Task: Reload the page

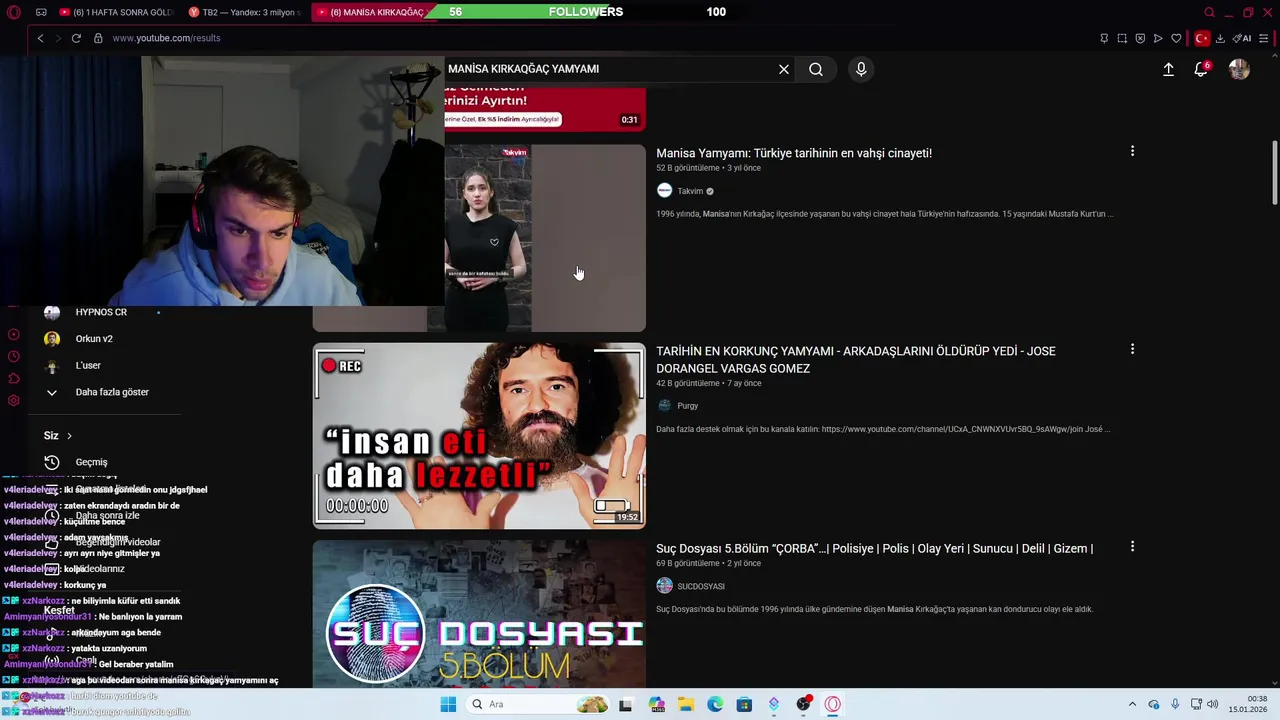Action: (76, 38)
